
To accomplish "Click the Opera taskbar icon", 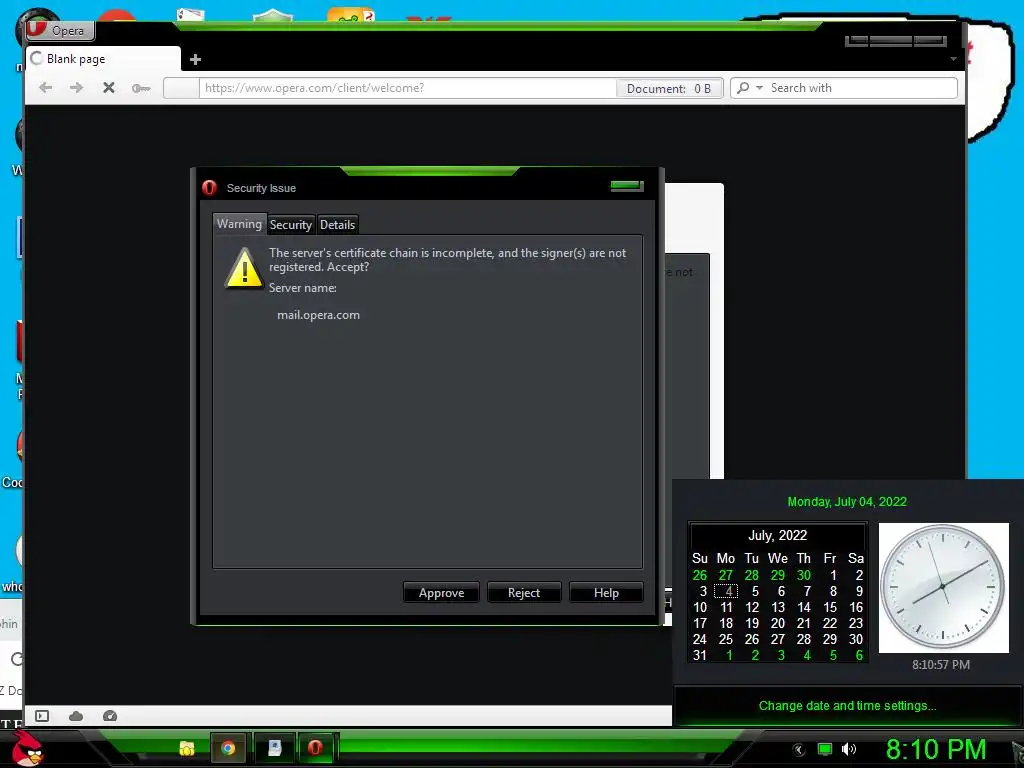I will 316,748.
